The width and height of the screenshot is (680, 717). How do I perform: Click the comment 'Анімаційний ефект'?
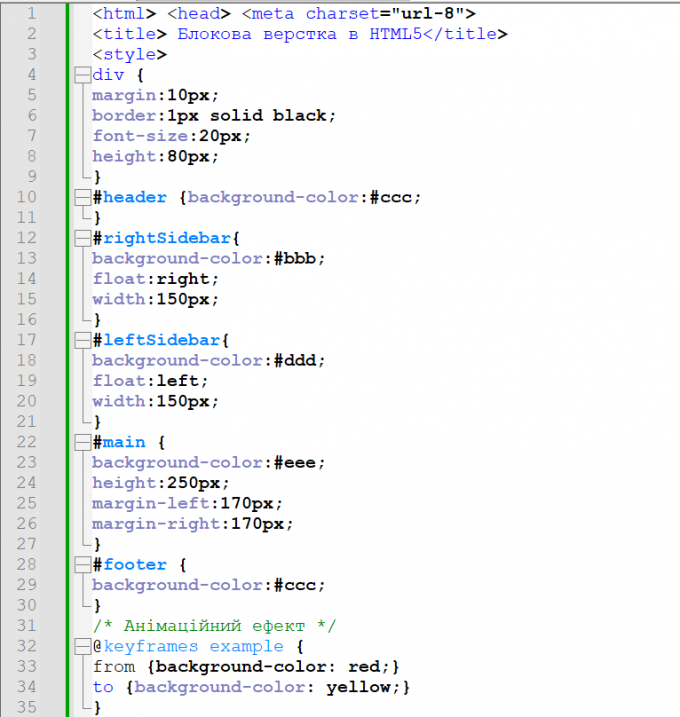point(214,626)
